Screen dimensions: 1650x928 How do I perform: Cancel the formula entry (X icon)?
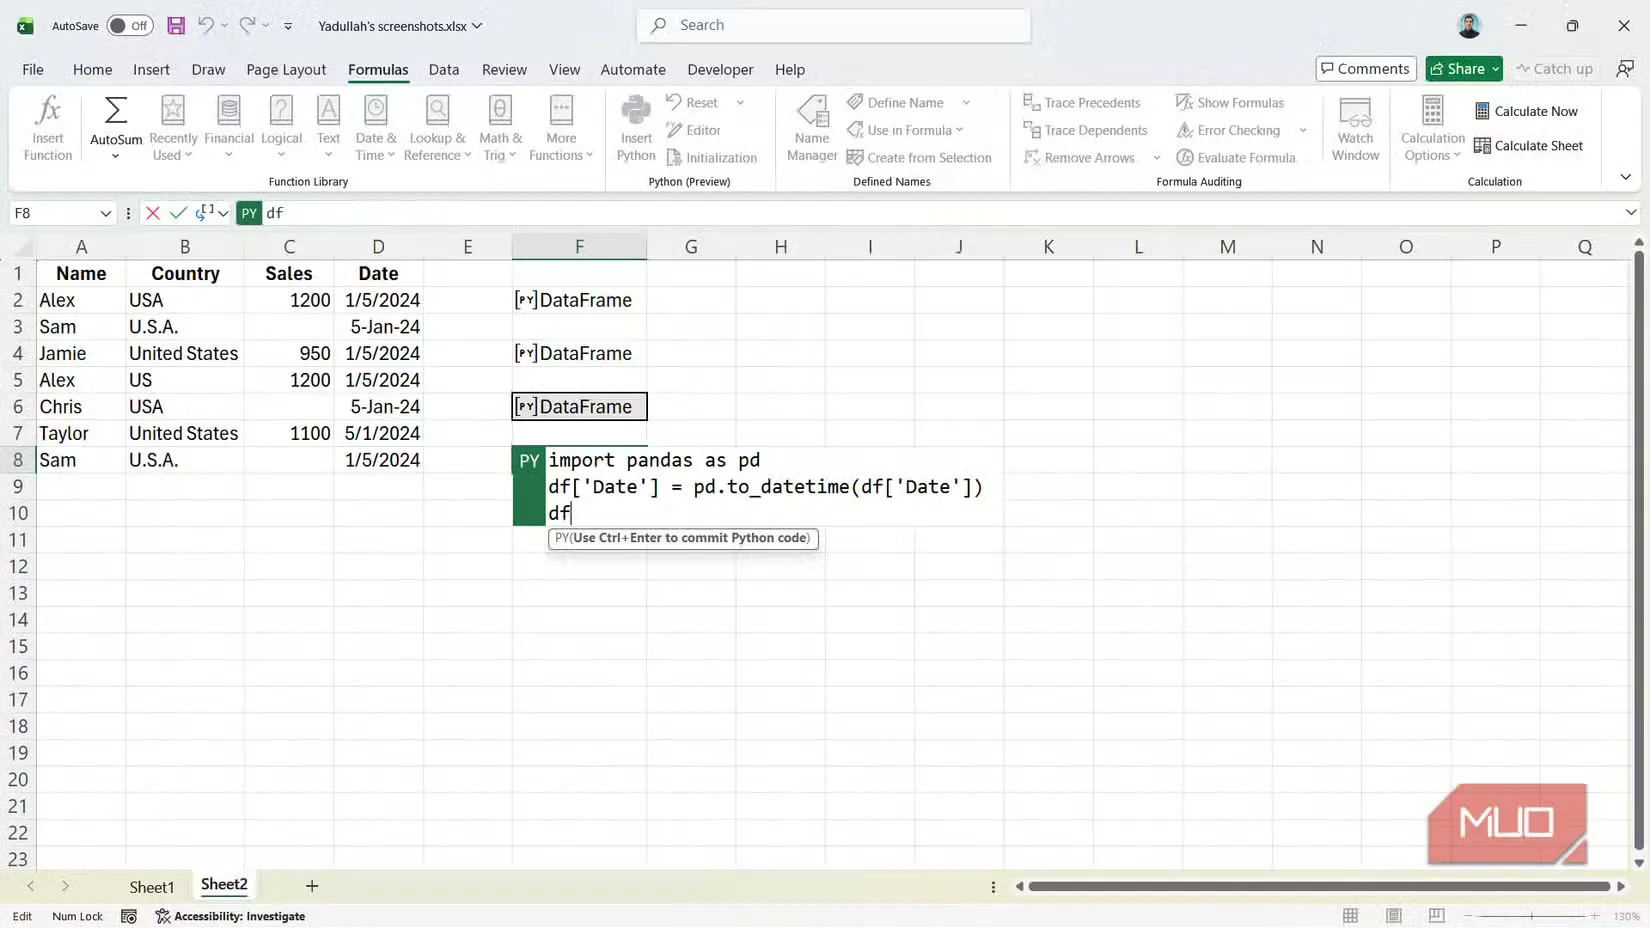153,213
